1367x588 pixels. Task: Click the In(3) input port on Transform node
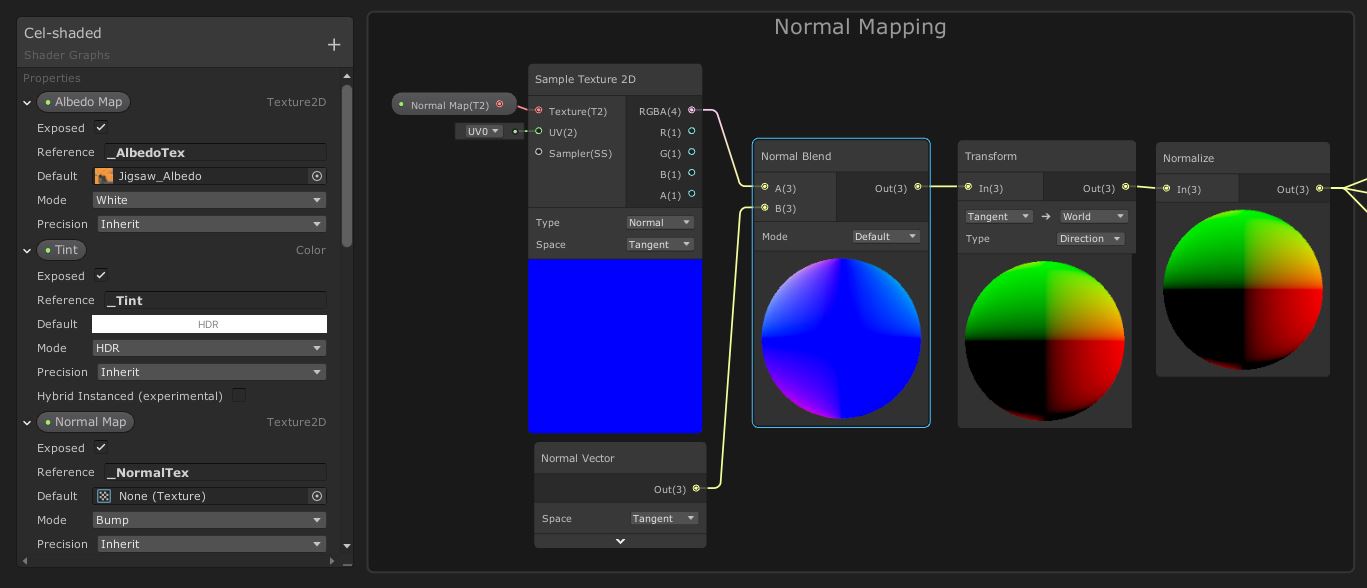point(968,187)
